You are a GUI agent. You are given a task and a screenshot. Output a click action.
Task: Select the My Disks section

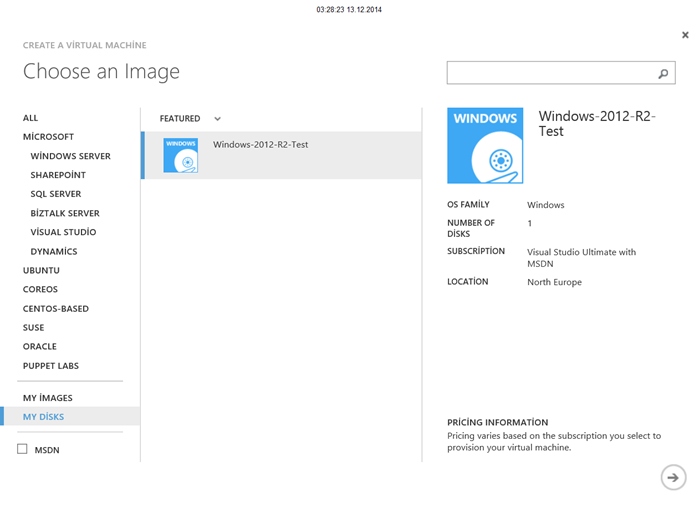[x=70, y=416]
